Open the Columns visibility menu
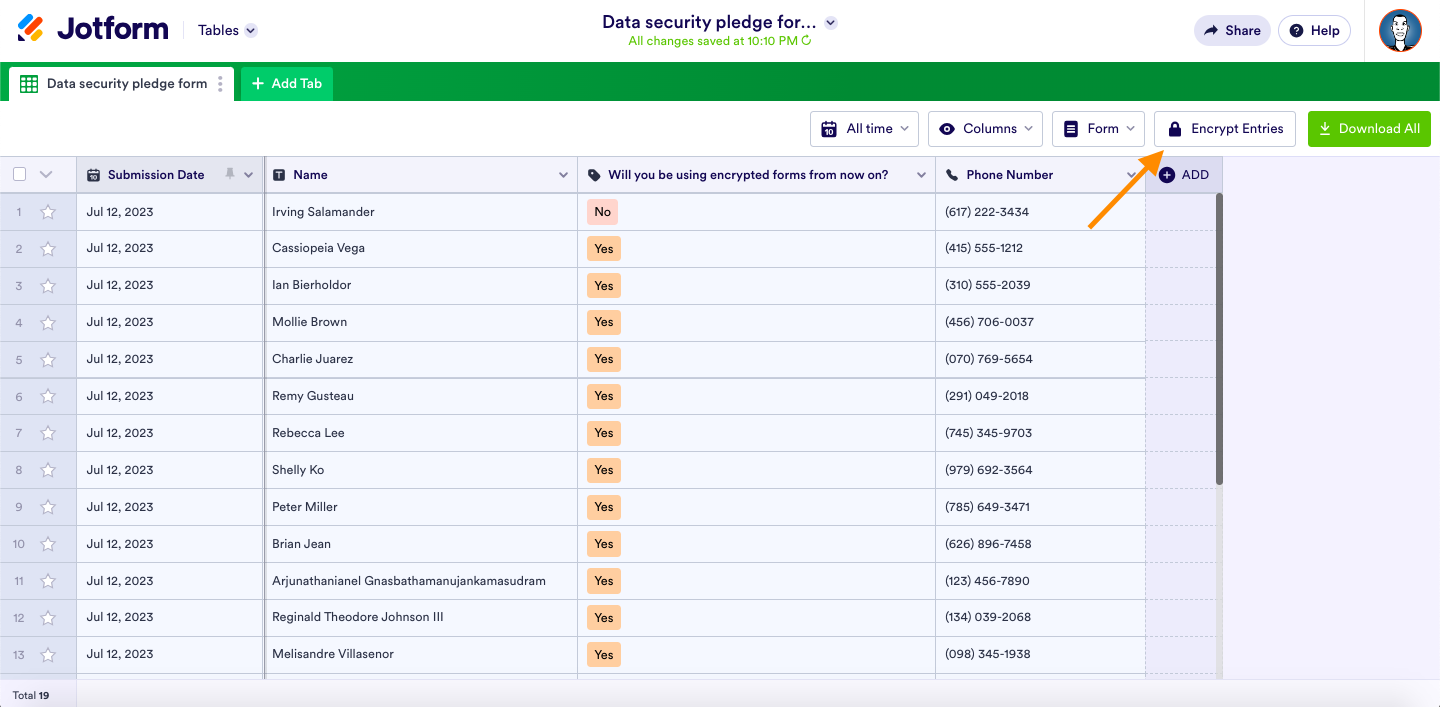Image resolution: width=1440 pixels, height=707 pixels. coord(985,129)
